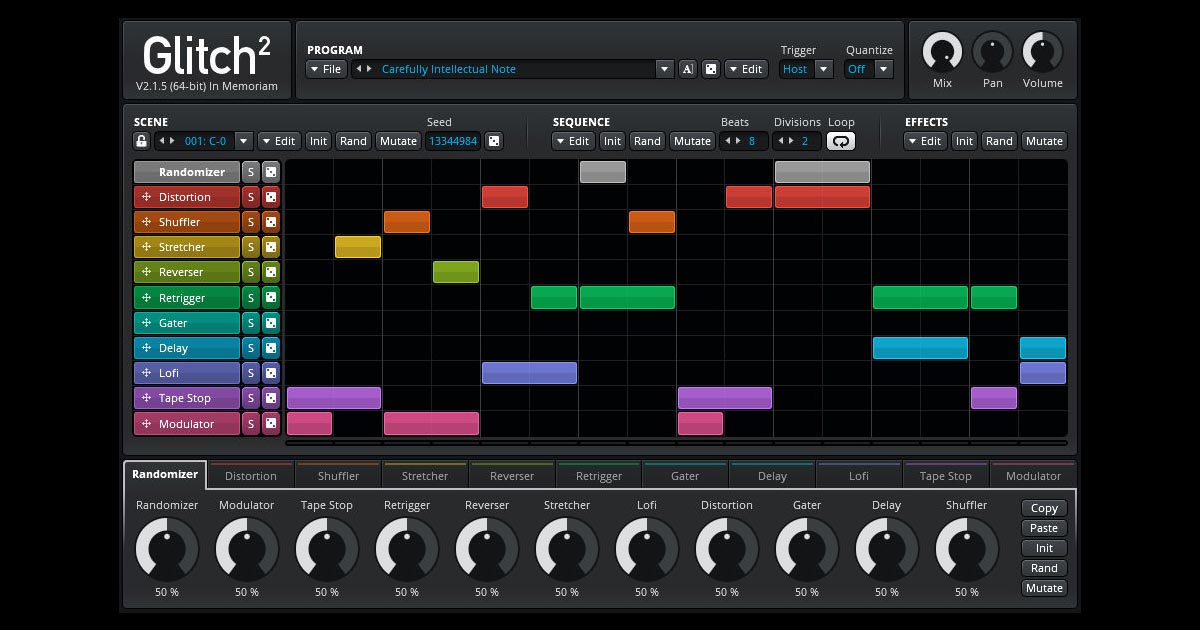This screenshot has width=1200, height=630.
Task: Open the Scene Edit dropdown
Action: [279, 141]
